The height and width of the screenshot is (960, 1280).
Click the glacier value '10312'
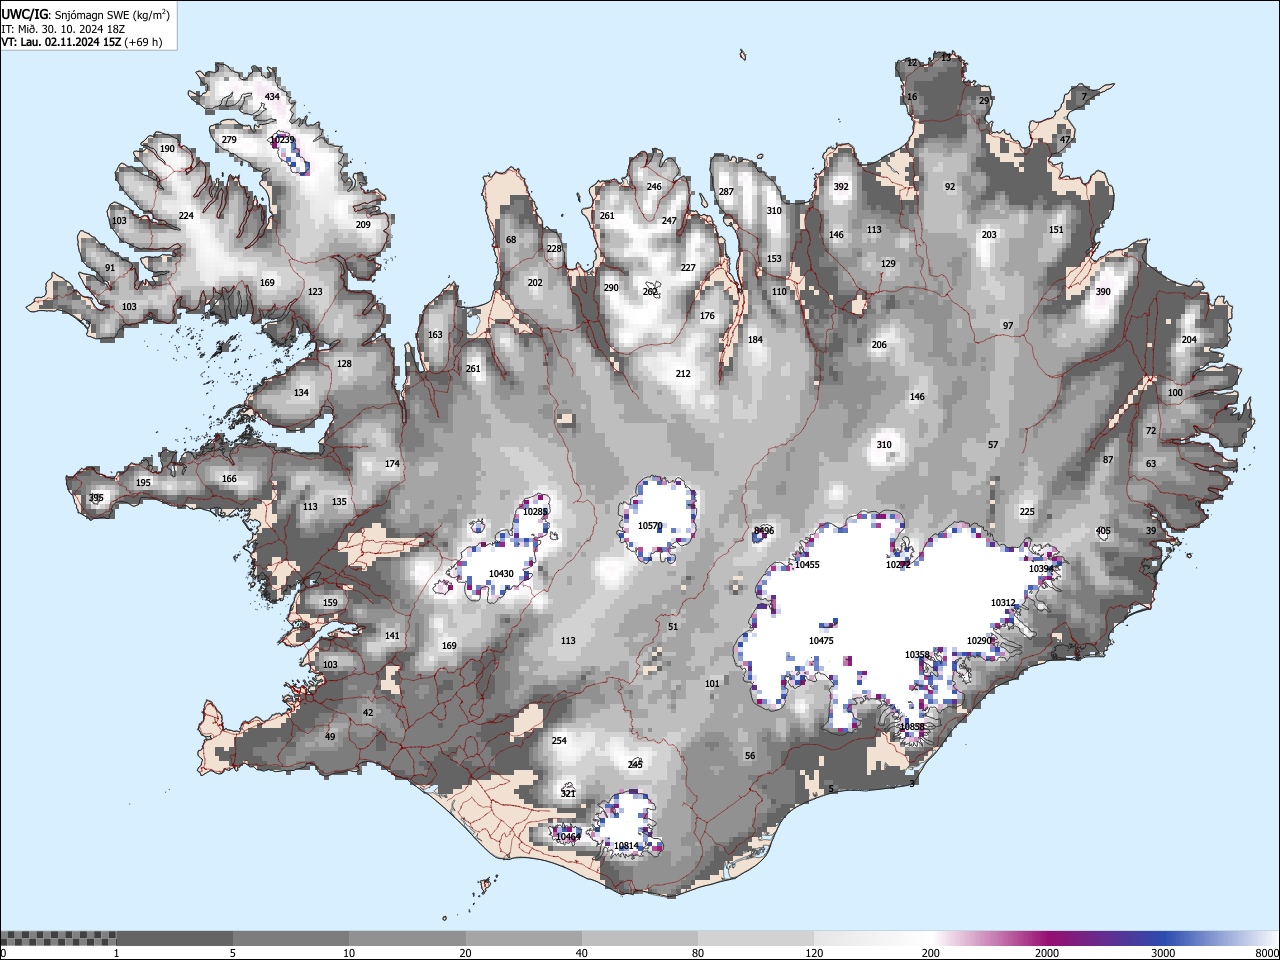(1003, 603)
